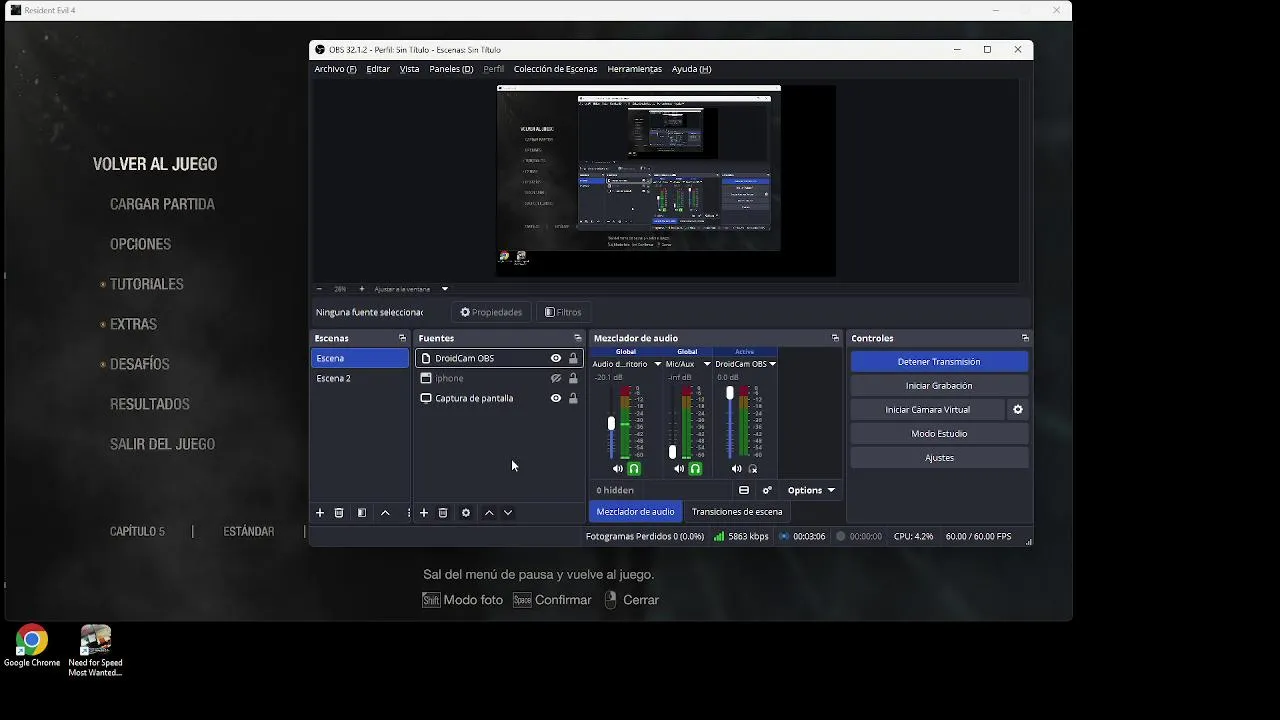The image size is (1280, 720).
Task: Open Ajustes button in Controles
Action: (x=939, y=458)
